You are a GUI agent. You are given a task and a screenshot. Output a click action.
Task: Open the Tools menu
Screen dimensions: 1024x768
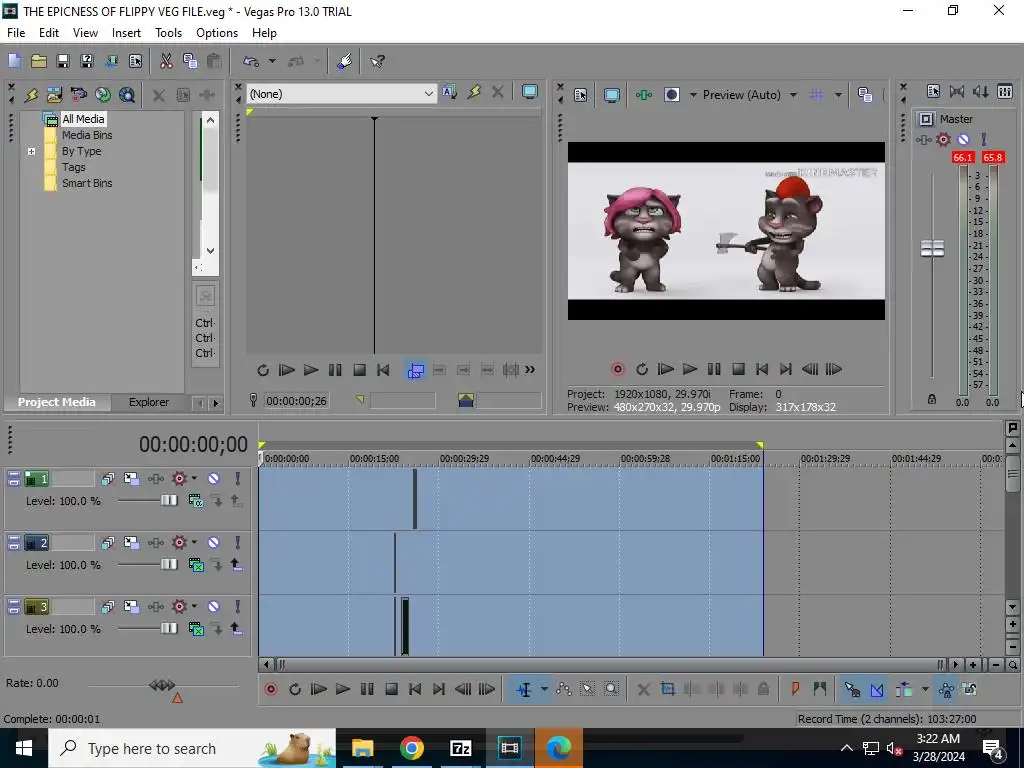pyautogui.click(x=168, y=33)
